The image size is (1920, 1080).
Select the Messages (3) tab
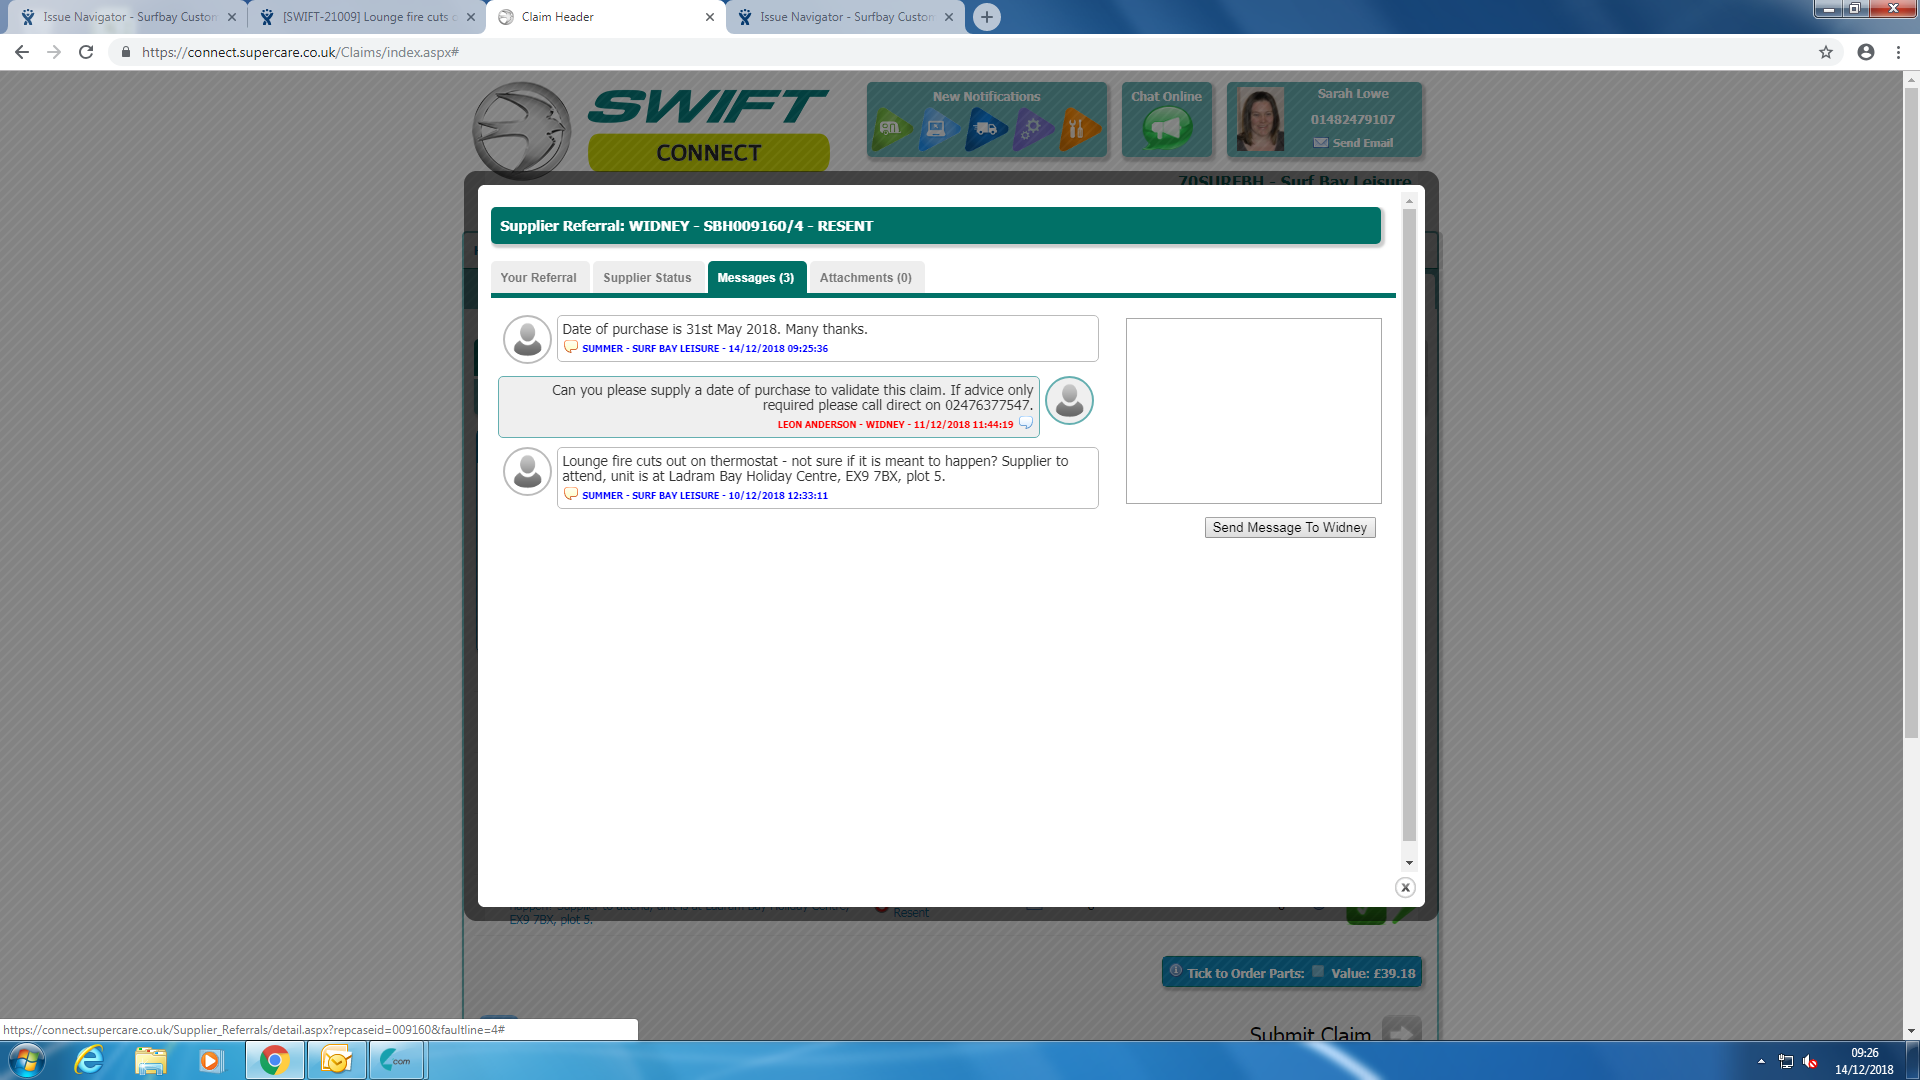(755, 277)
